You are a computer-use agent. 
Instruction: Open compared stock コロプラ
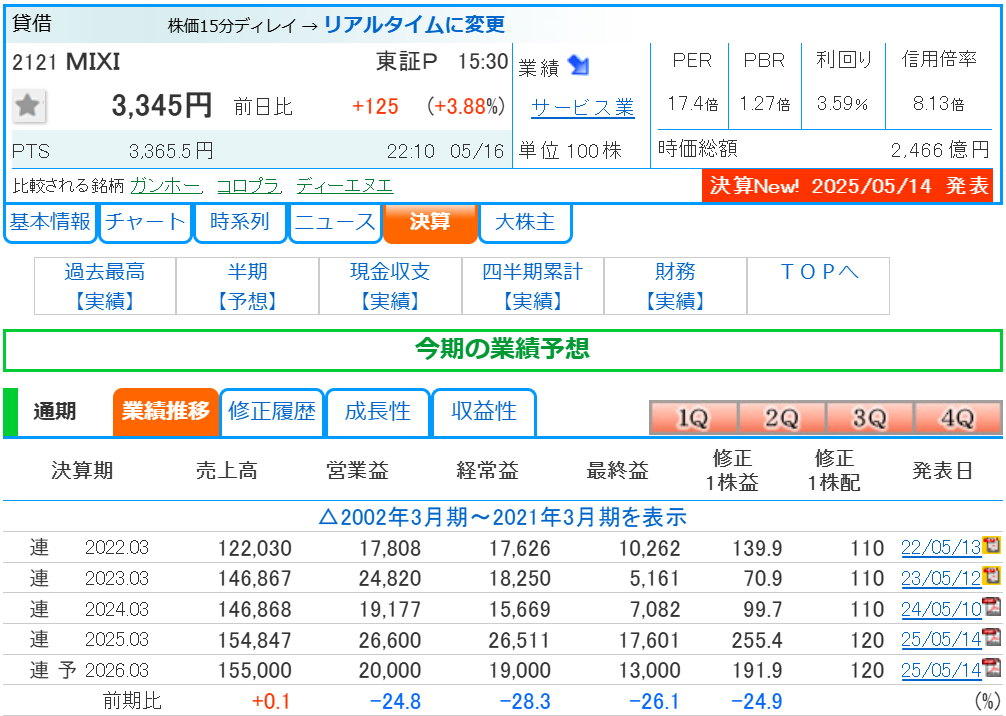tap(248, 185)
